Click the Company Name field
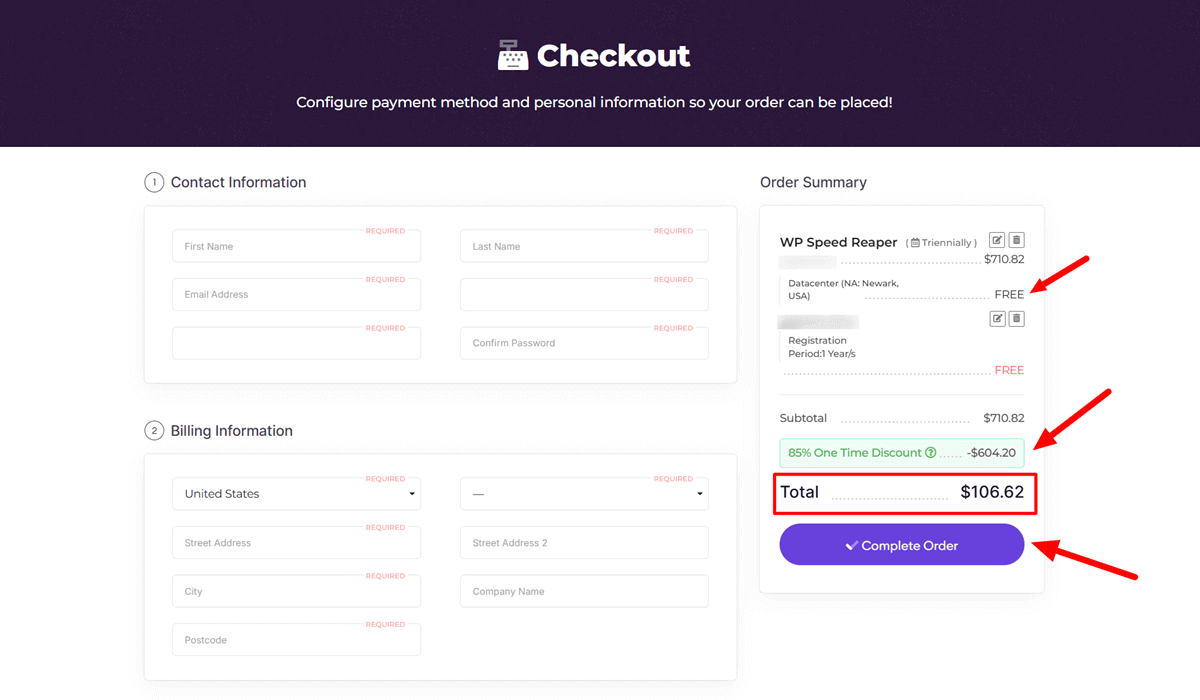 pos(584,591)
